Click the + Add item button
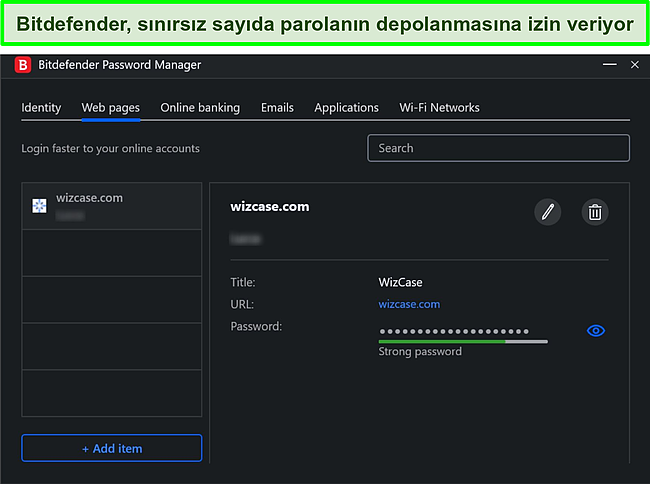This screenshot has width=650, height=484. [x=112, y=448]
